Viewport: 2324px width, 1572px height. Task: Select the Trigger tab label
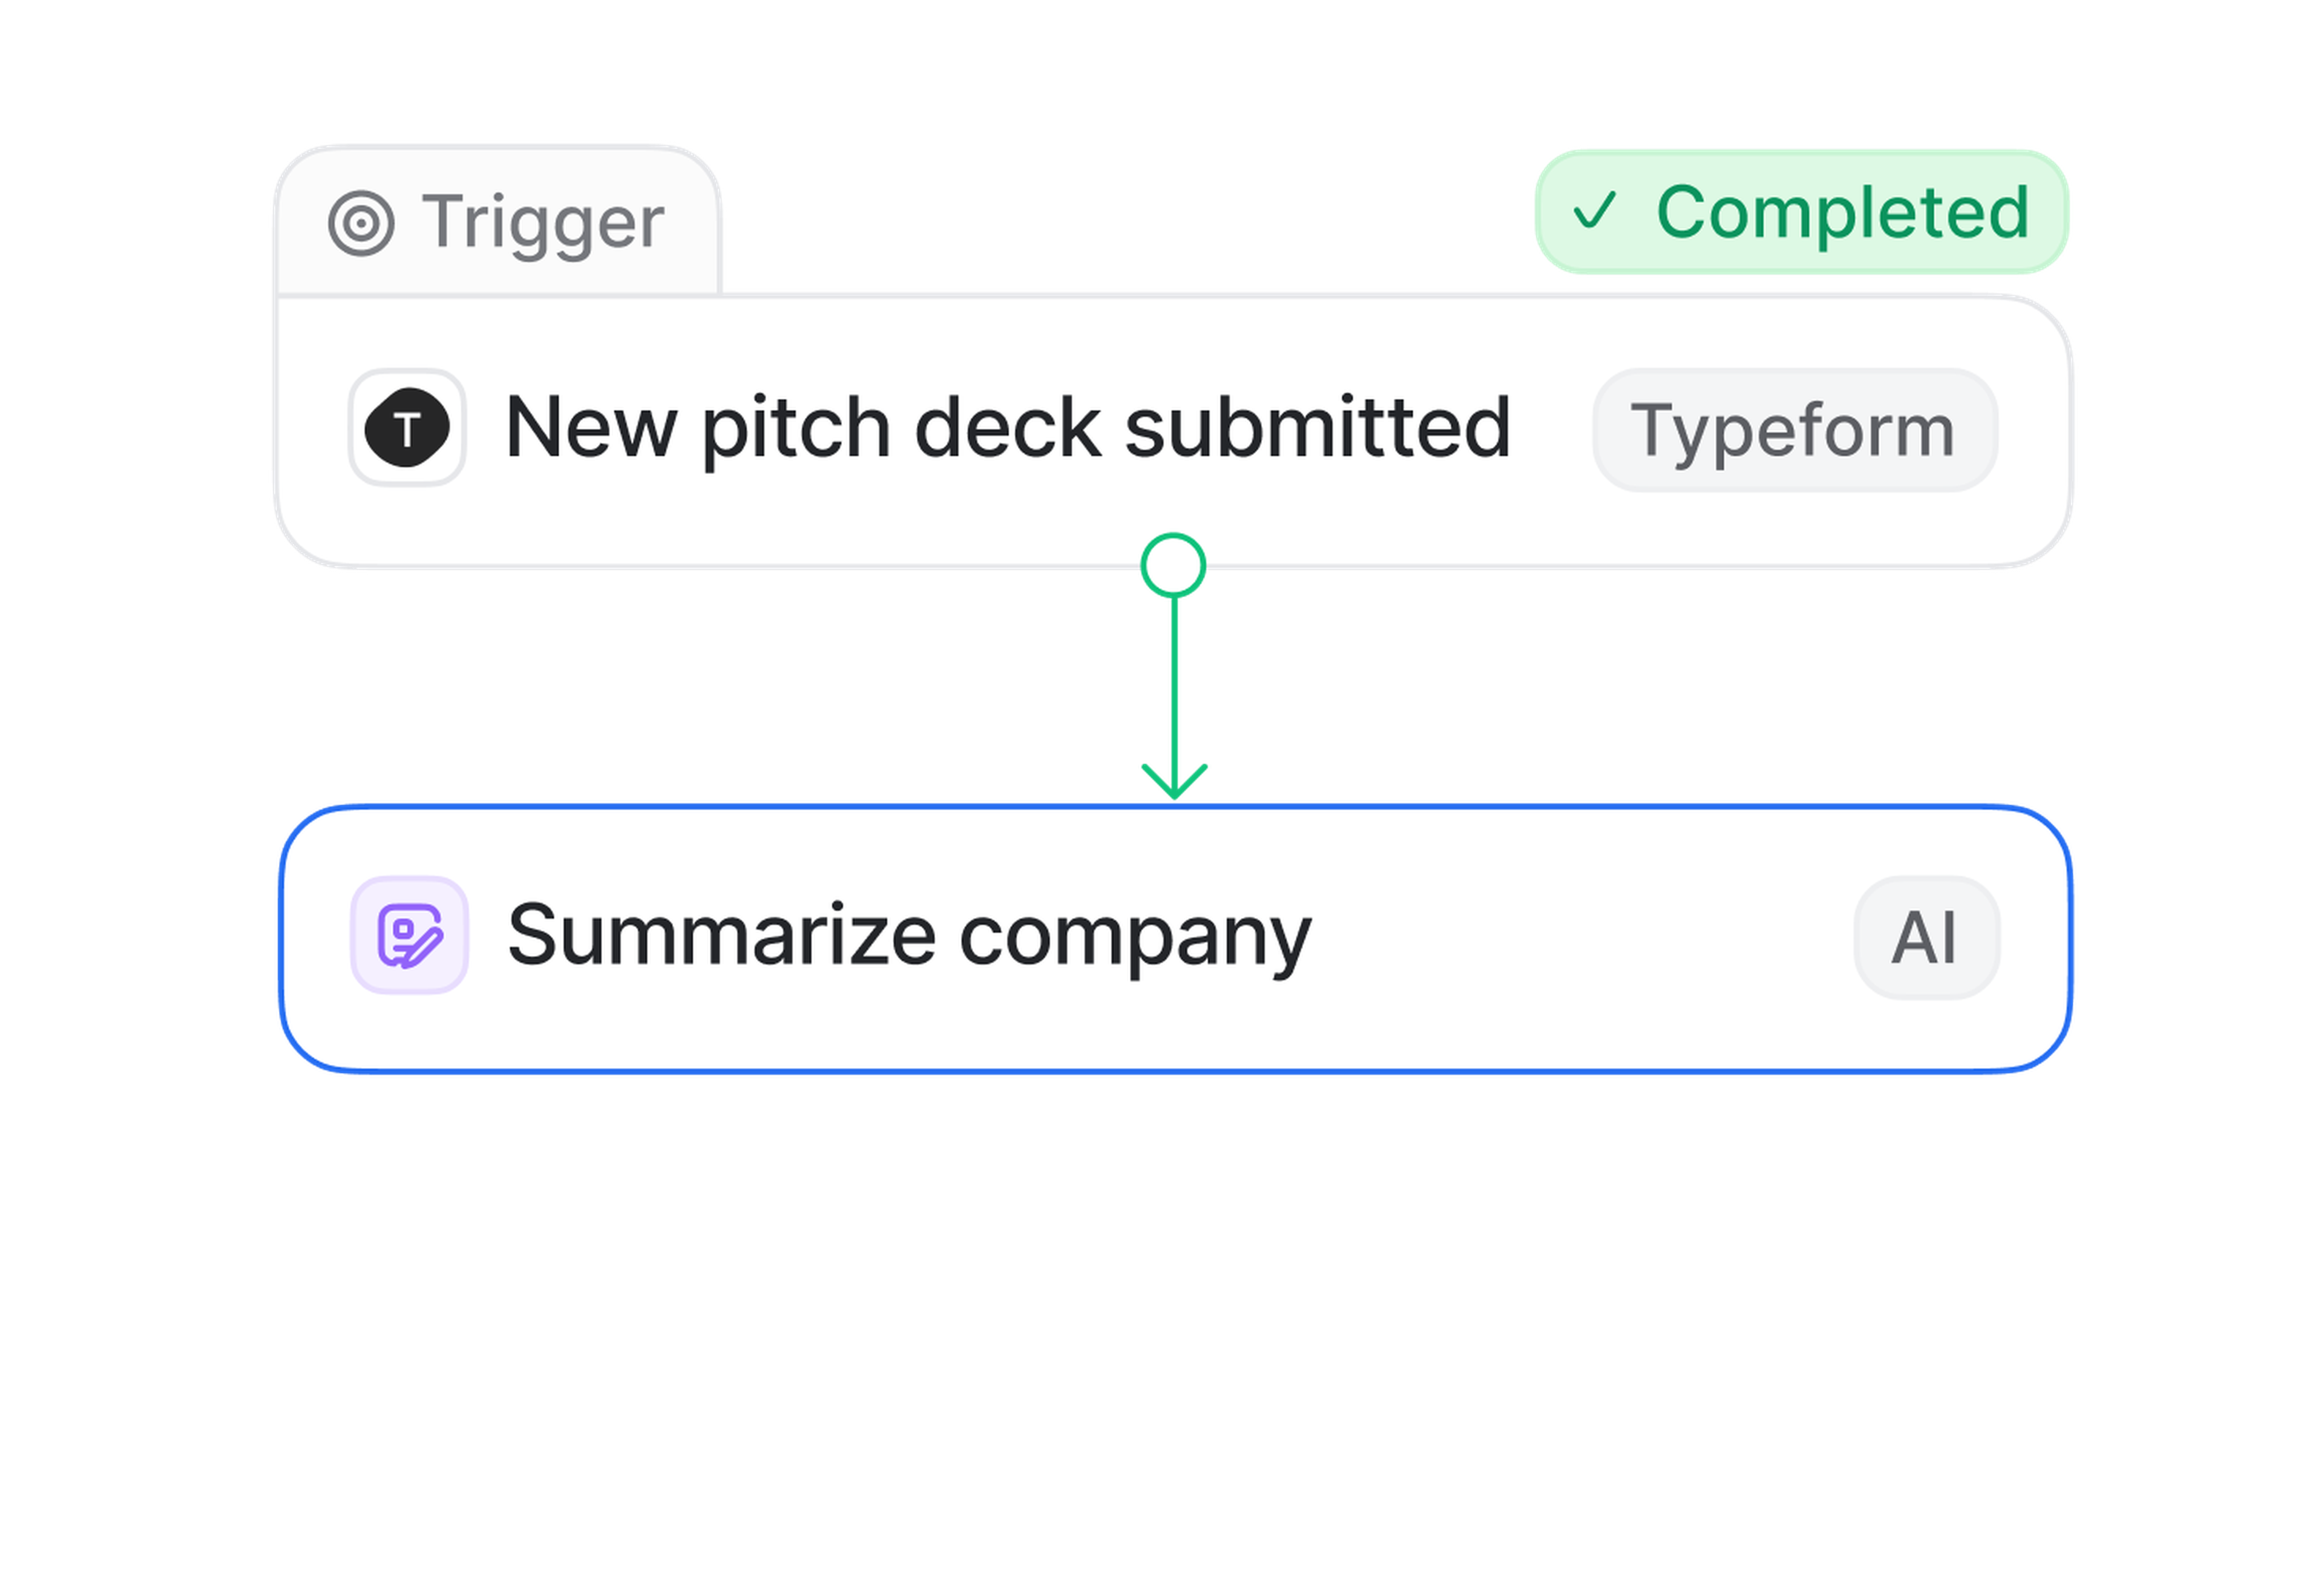542,222
